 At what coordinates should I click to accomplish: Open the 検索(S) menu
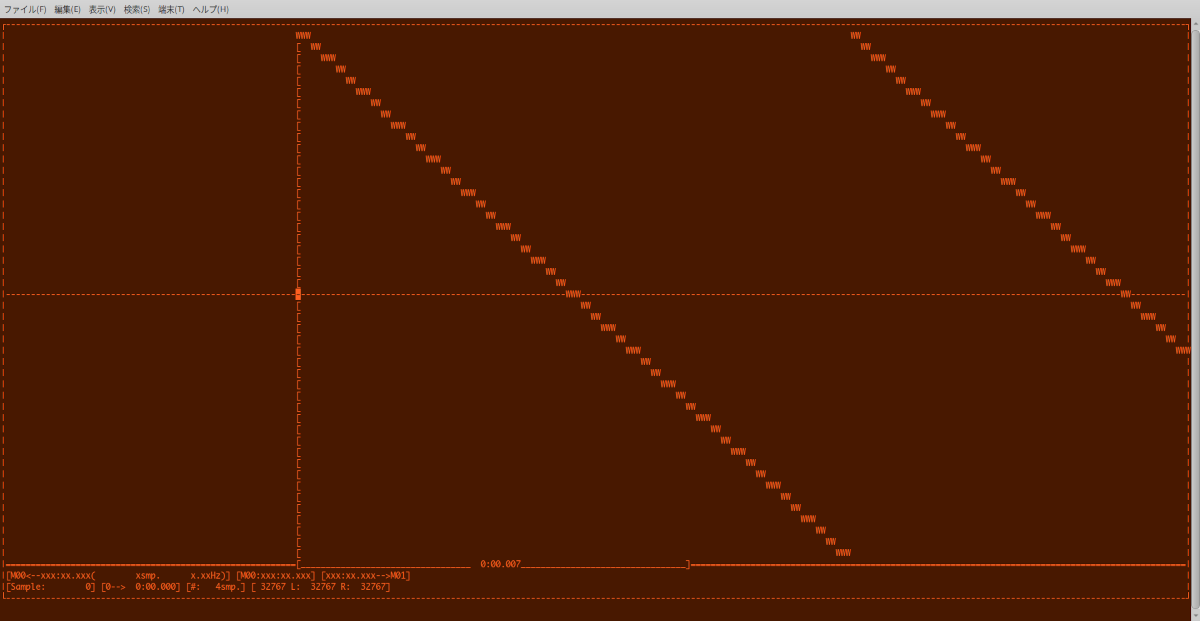pos(137,9)
